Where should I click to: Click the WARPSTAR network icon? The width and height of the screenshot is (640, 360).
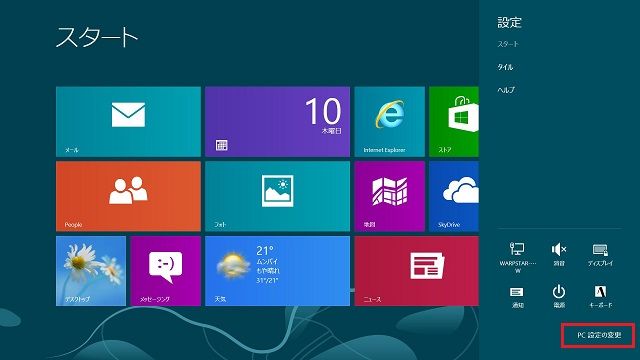pyautogui.click(x=518, y=257)
